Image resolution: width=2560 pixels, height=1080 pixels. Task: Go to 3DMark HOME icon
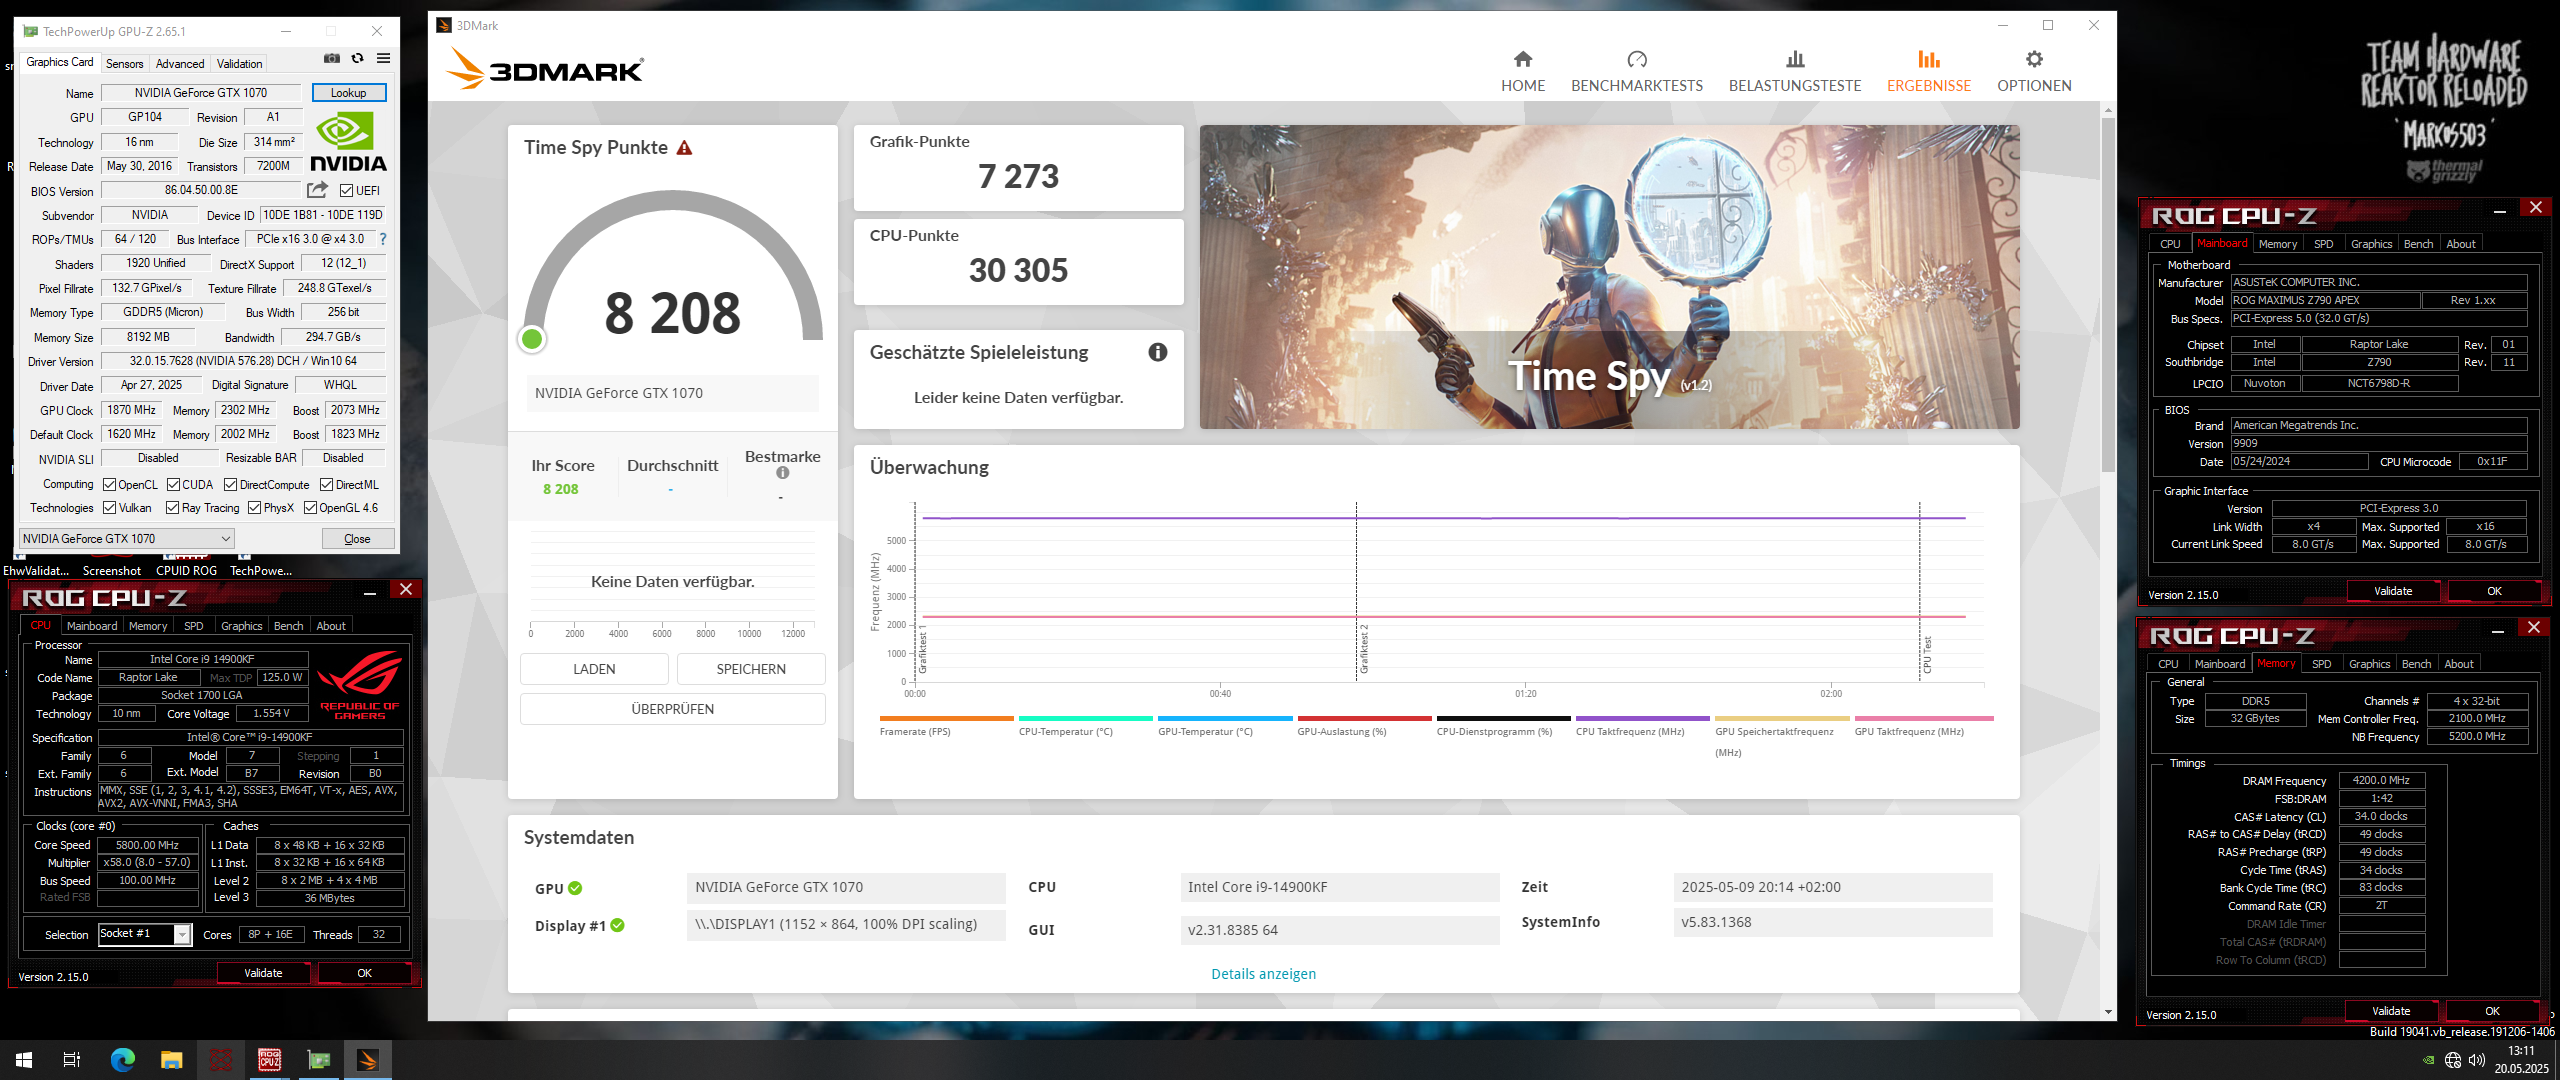coord(1522,59)
